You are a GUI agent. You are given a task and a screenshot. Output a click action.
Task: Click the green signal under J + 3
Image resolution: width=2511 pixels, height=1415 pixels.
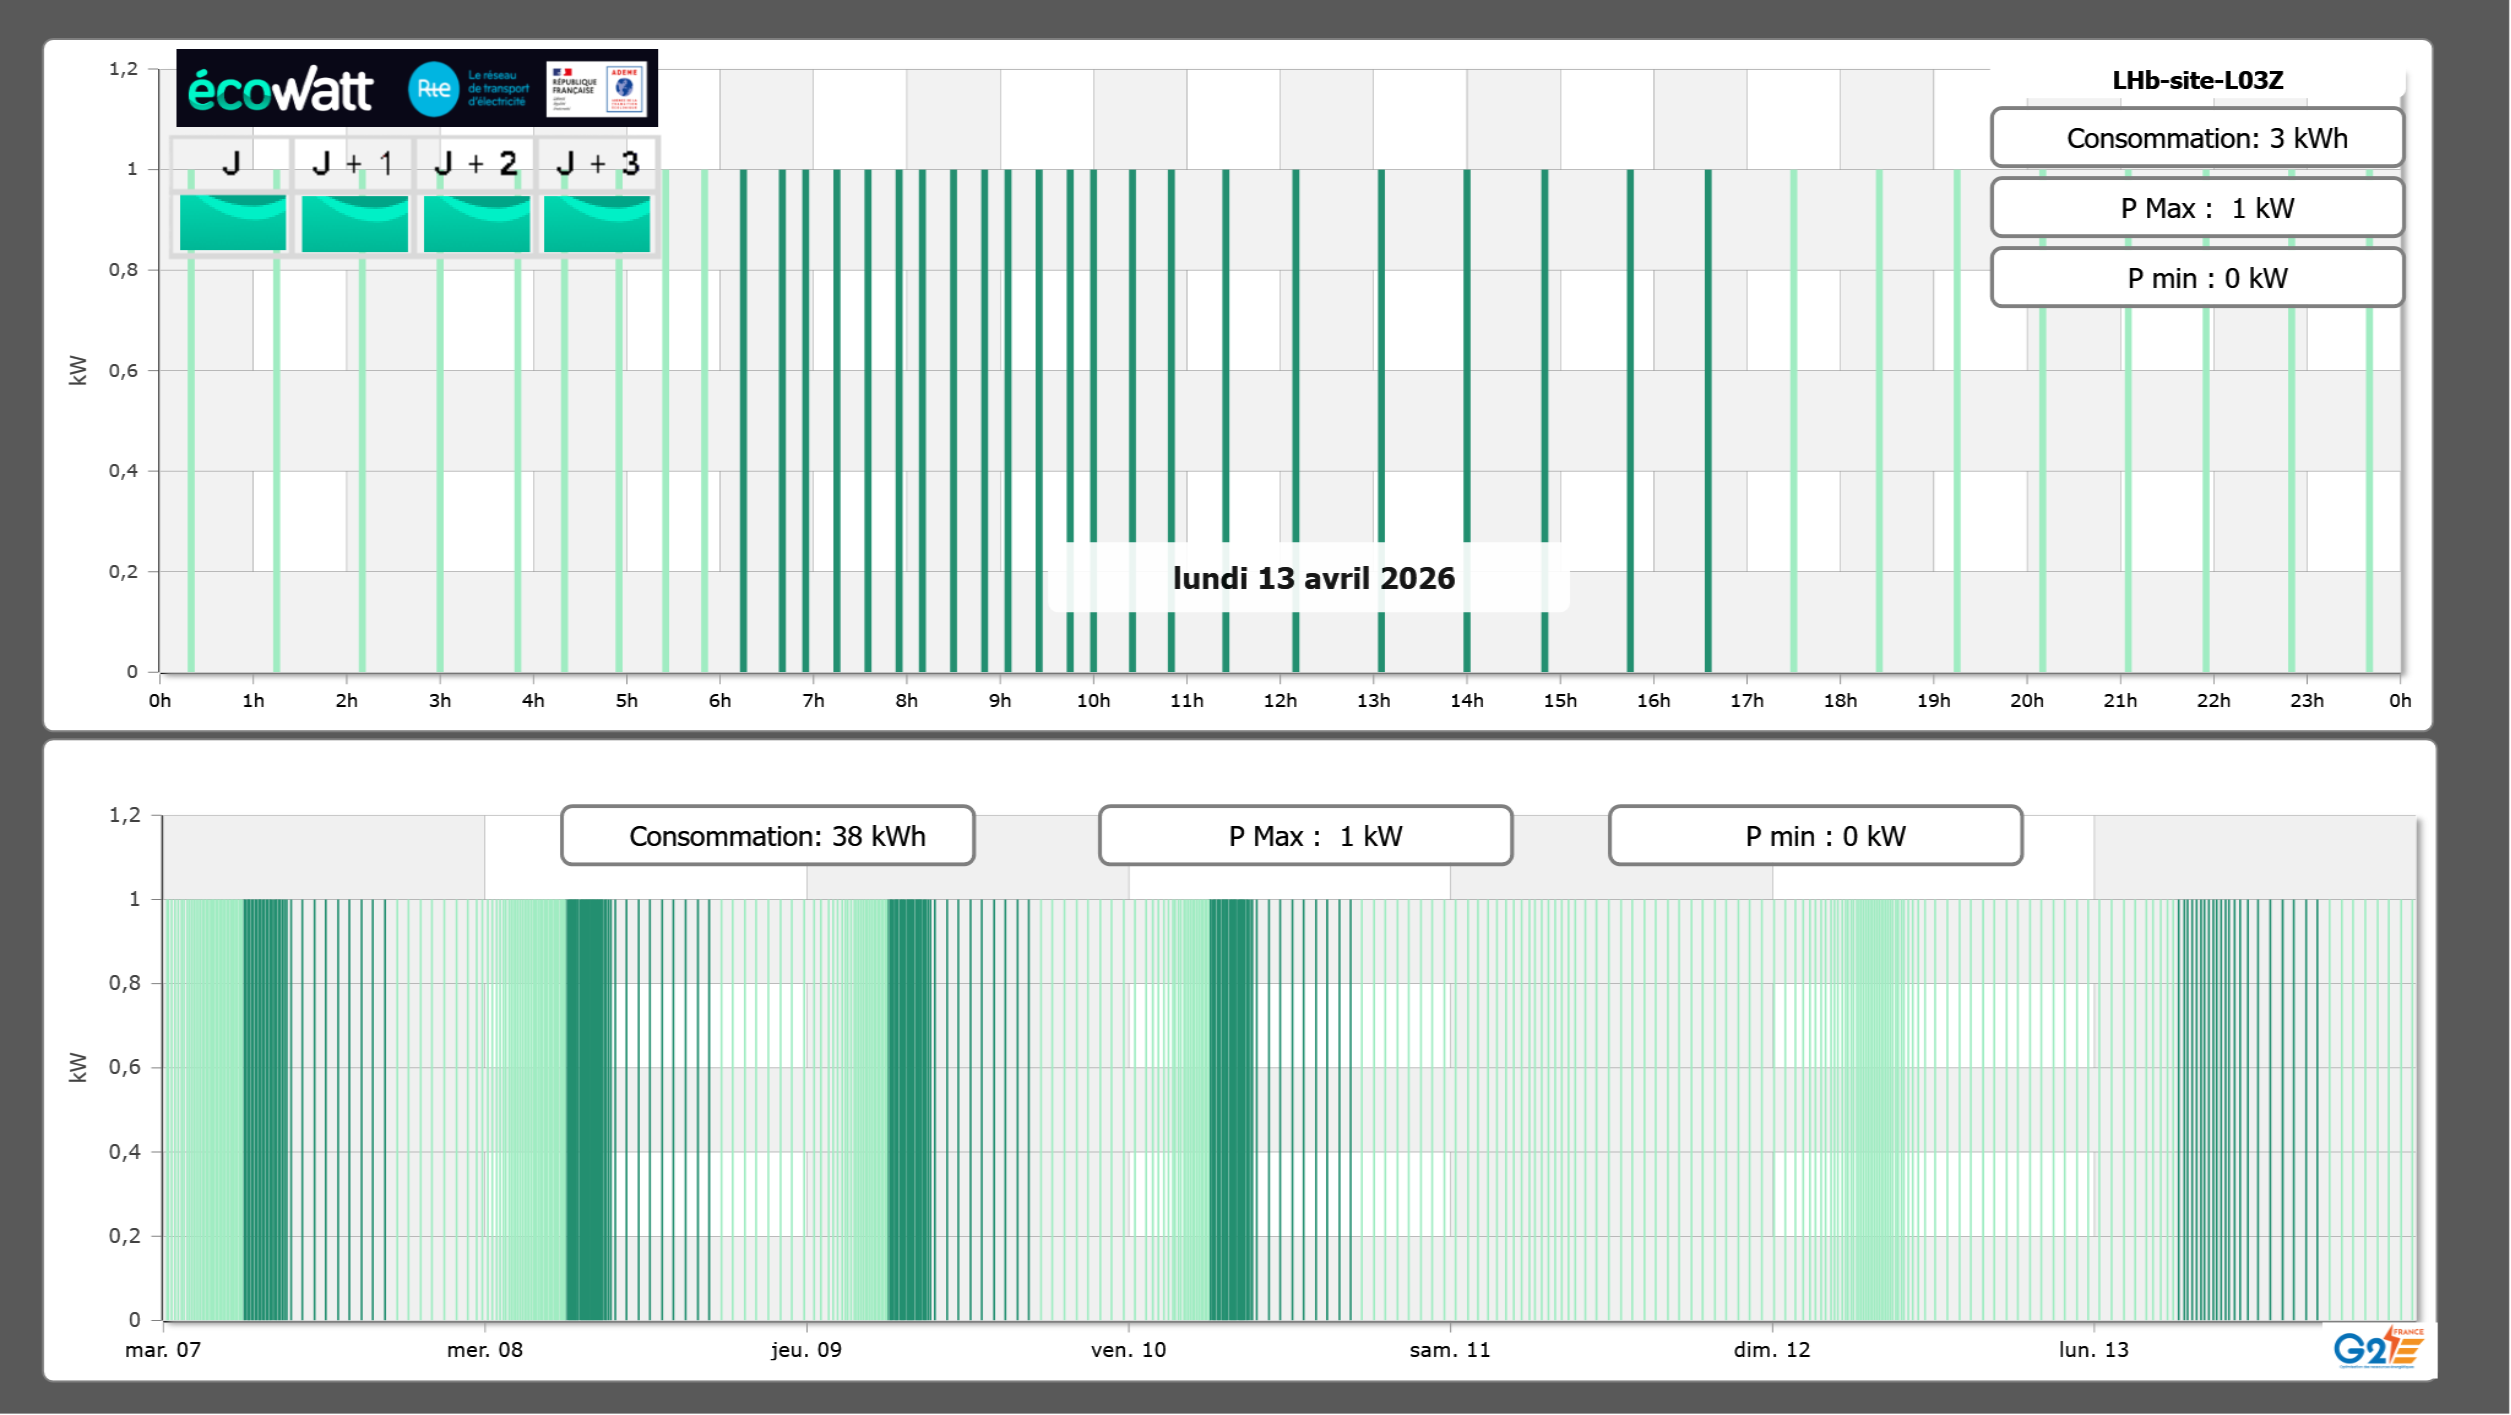[x=597, y=223]
